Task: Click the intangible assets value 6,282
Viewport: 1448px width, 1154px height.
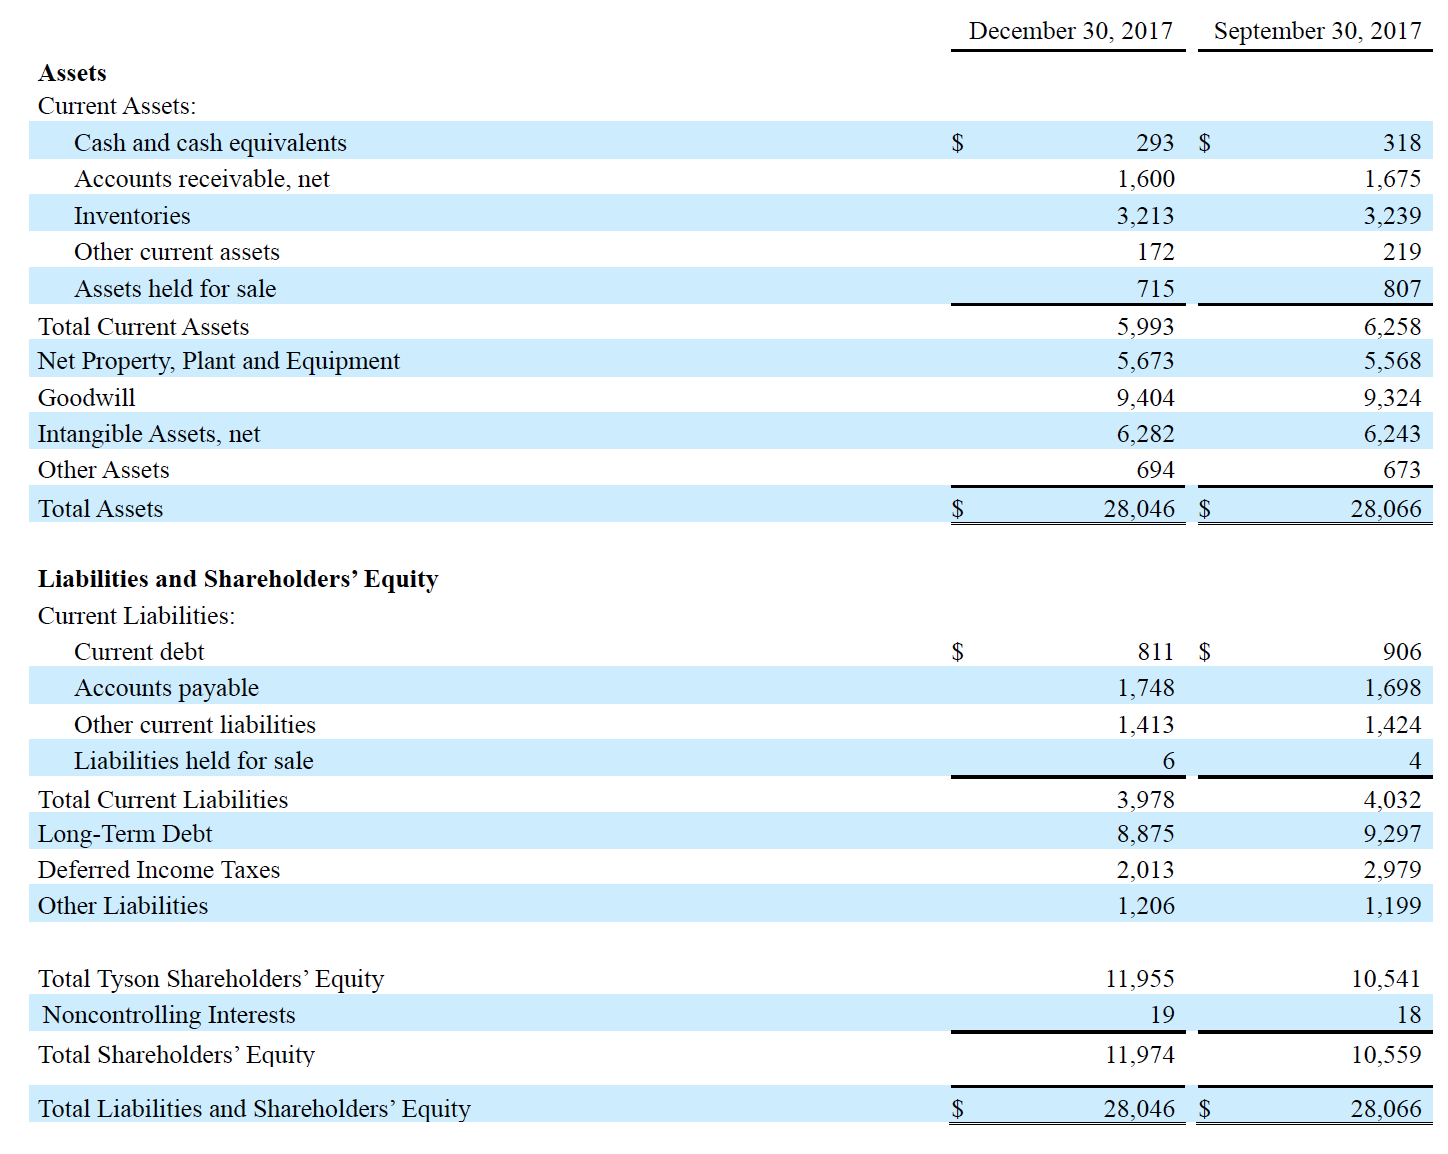Action: click(x=1146, y=434)
